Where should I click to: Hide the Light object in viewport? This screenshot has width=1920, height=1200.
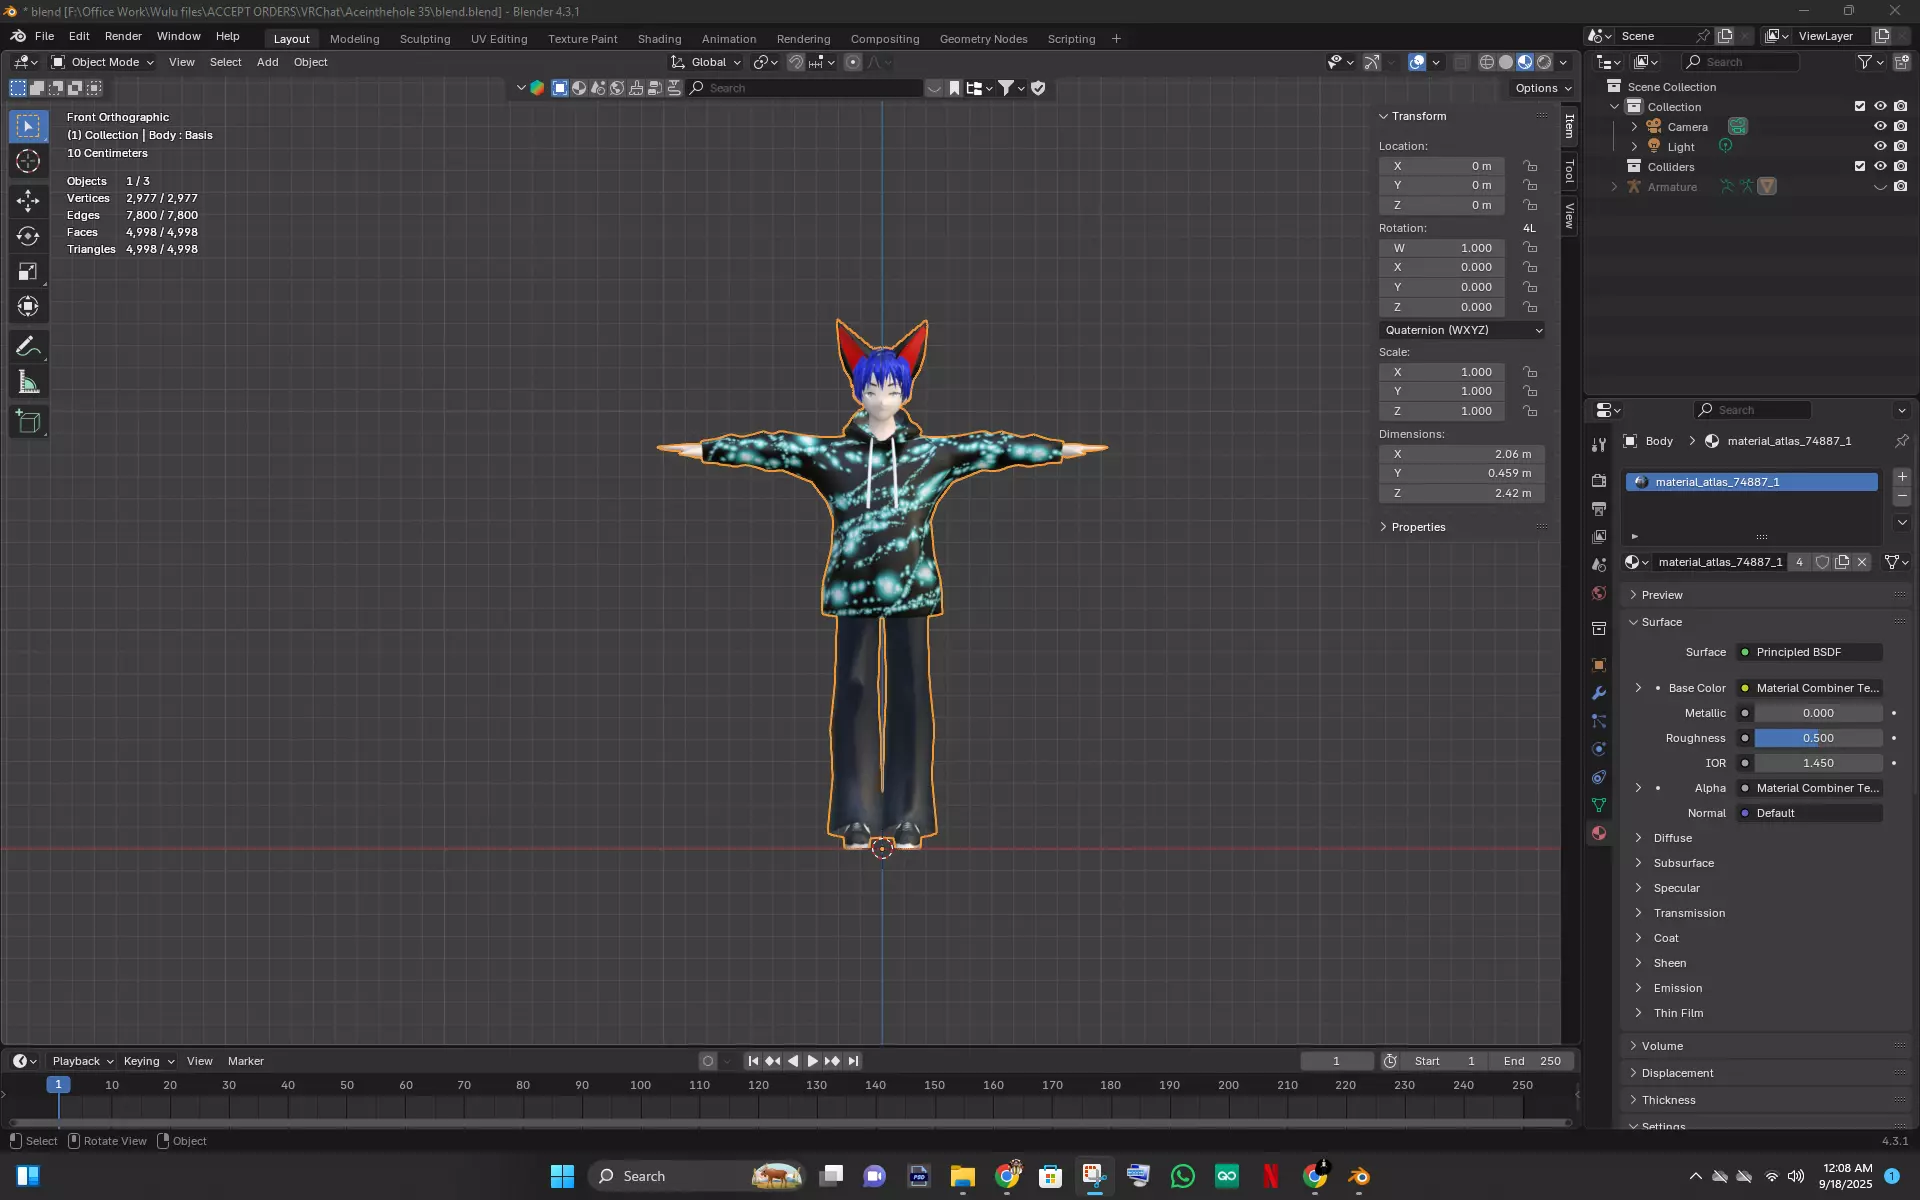pos(1880,147)
